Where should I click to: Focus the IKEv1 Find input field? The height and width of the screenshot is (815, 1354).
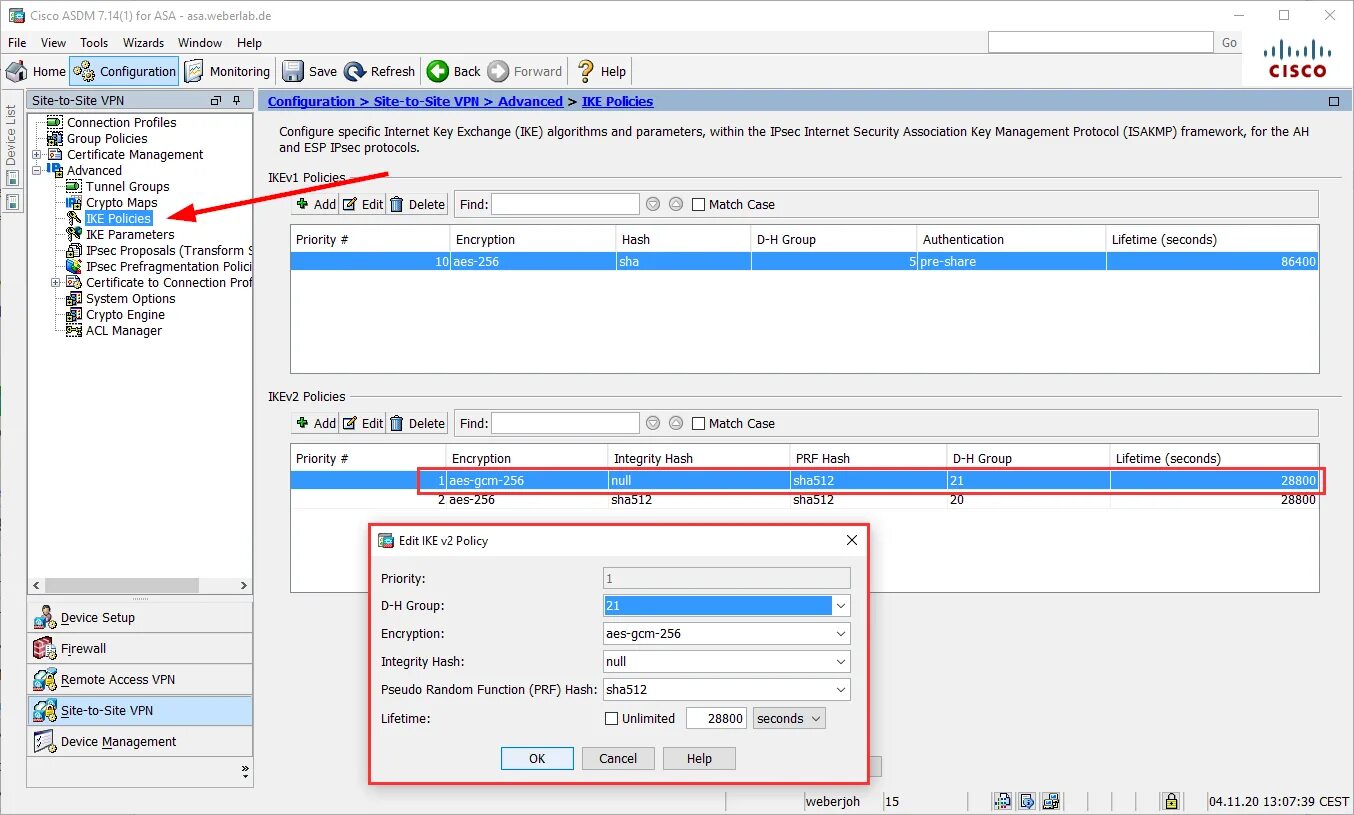tap(565, 204)
